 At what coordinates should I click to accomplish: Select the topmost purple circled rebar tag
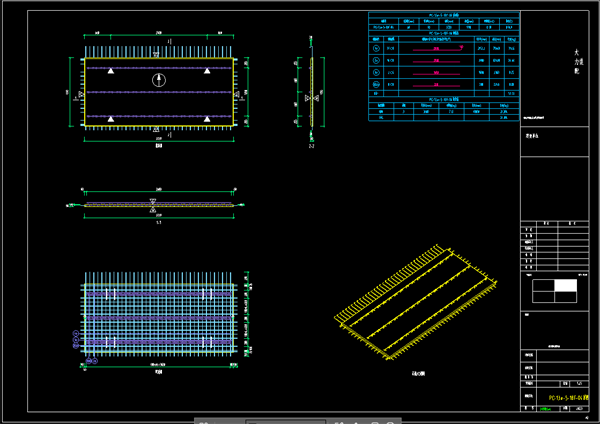click(76, 333)
